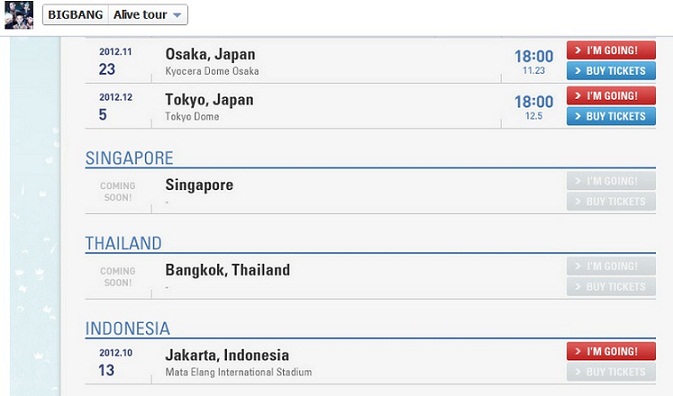Screen dimensions: 673x396
Task: Select the Bangkok, Thailand event title
Action: (x=227, y=270)
